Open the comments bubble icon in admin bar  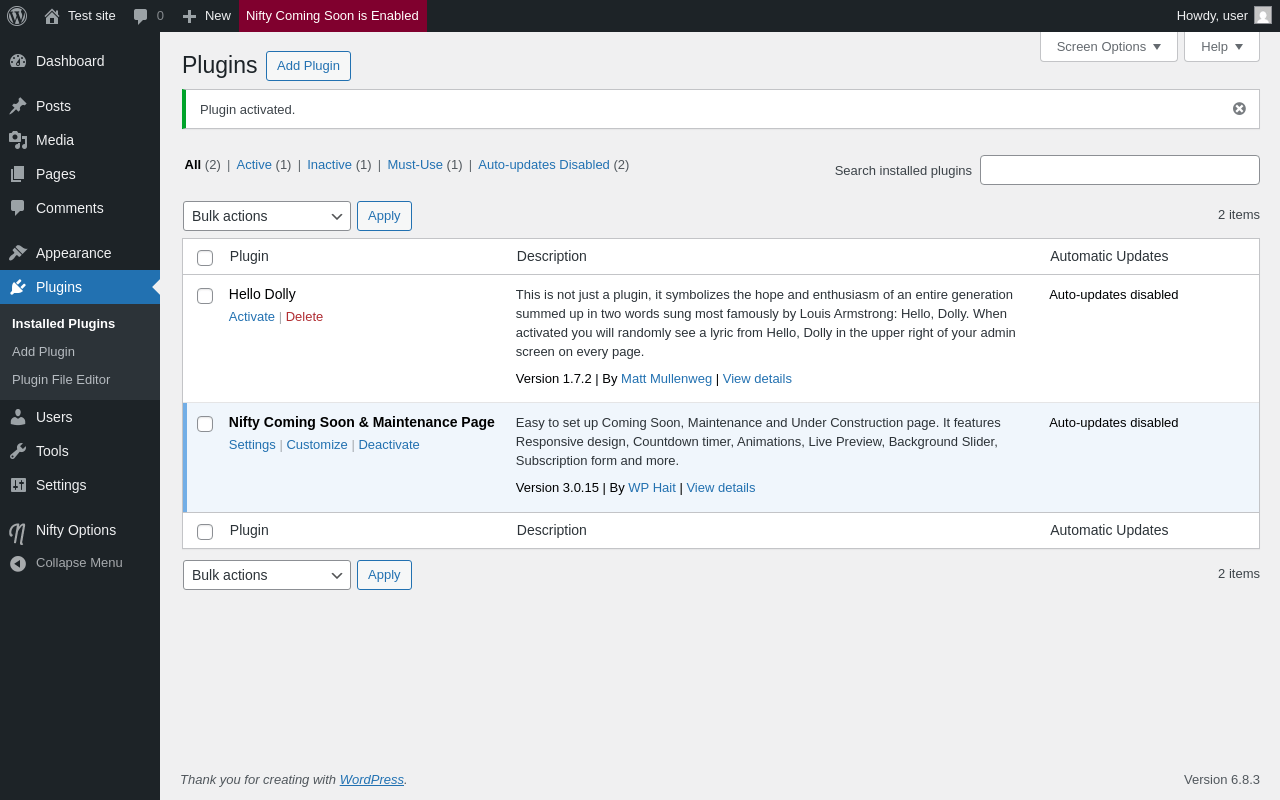[x=141, y=16]
